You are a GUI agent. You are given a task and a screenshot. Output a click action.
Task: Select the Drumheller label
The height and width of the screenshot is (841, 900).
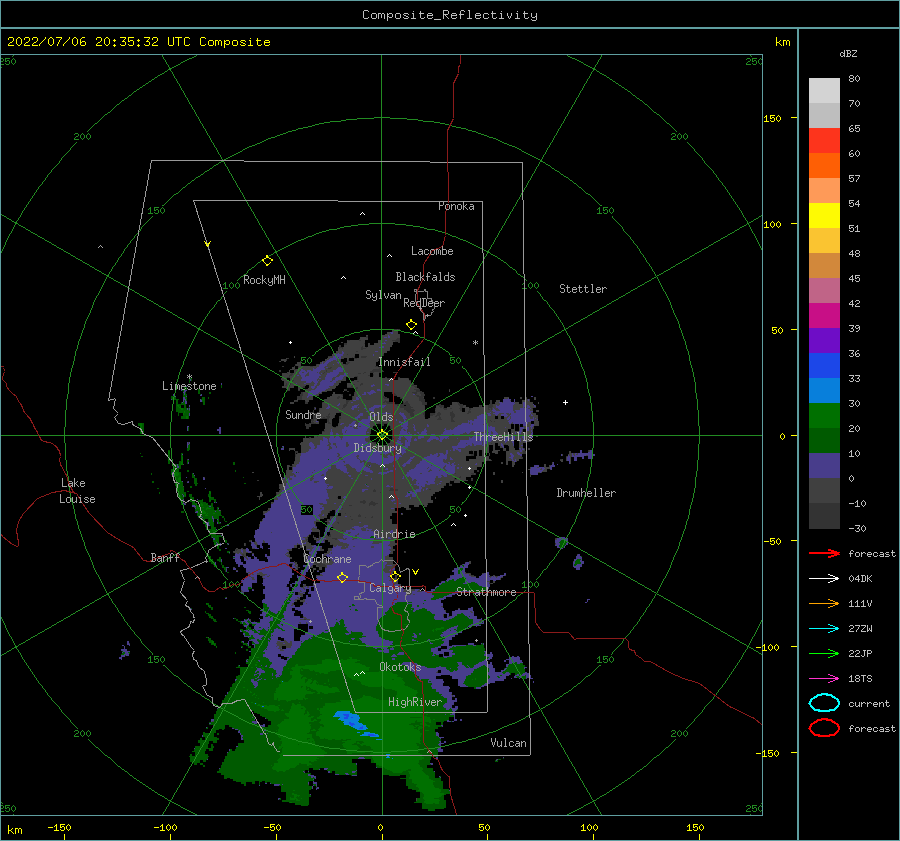coord(586,493)
